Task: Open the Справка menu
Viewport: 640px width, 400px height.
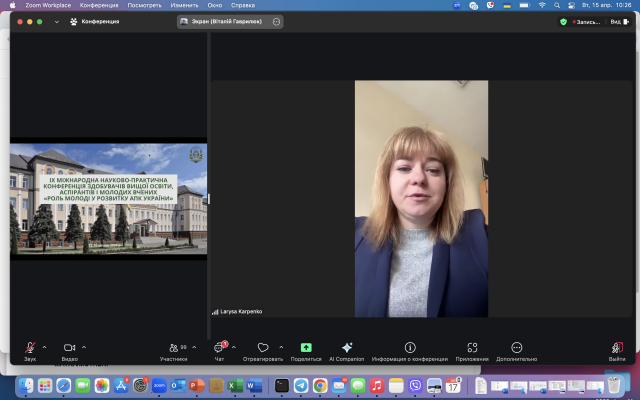Action: pyautogui.click(x=243, y=5)
